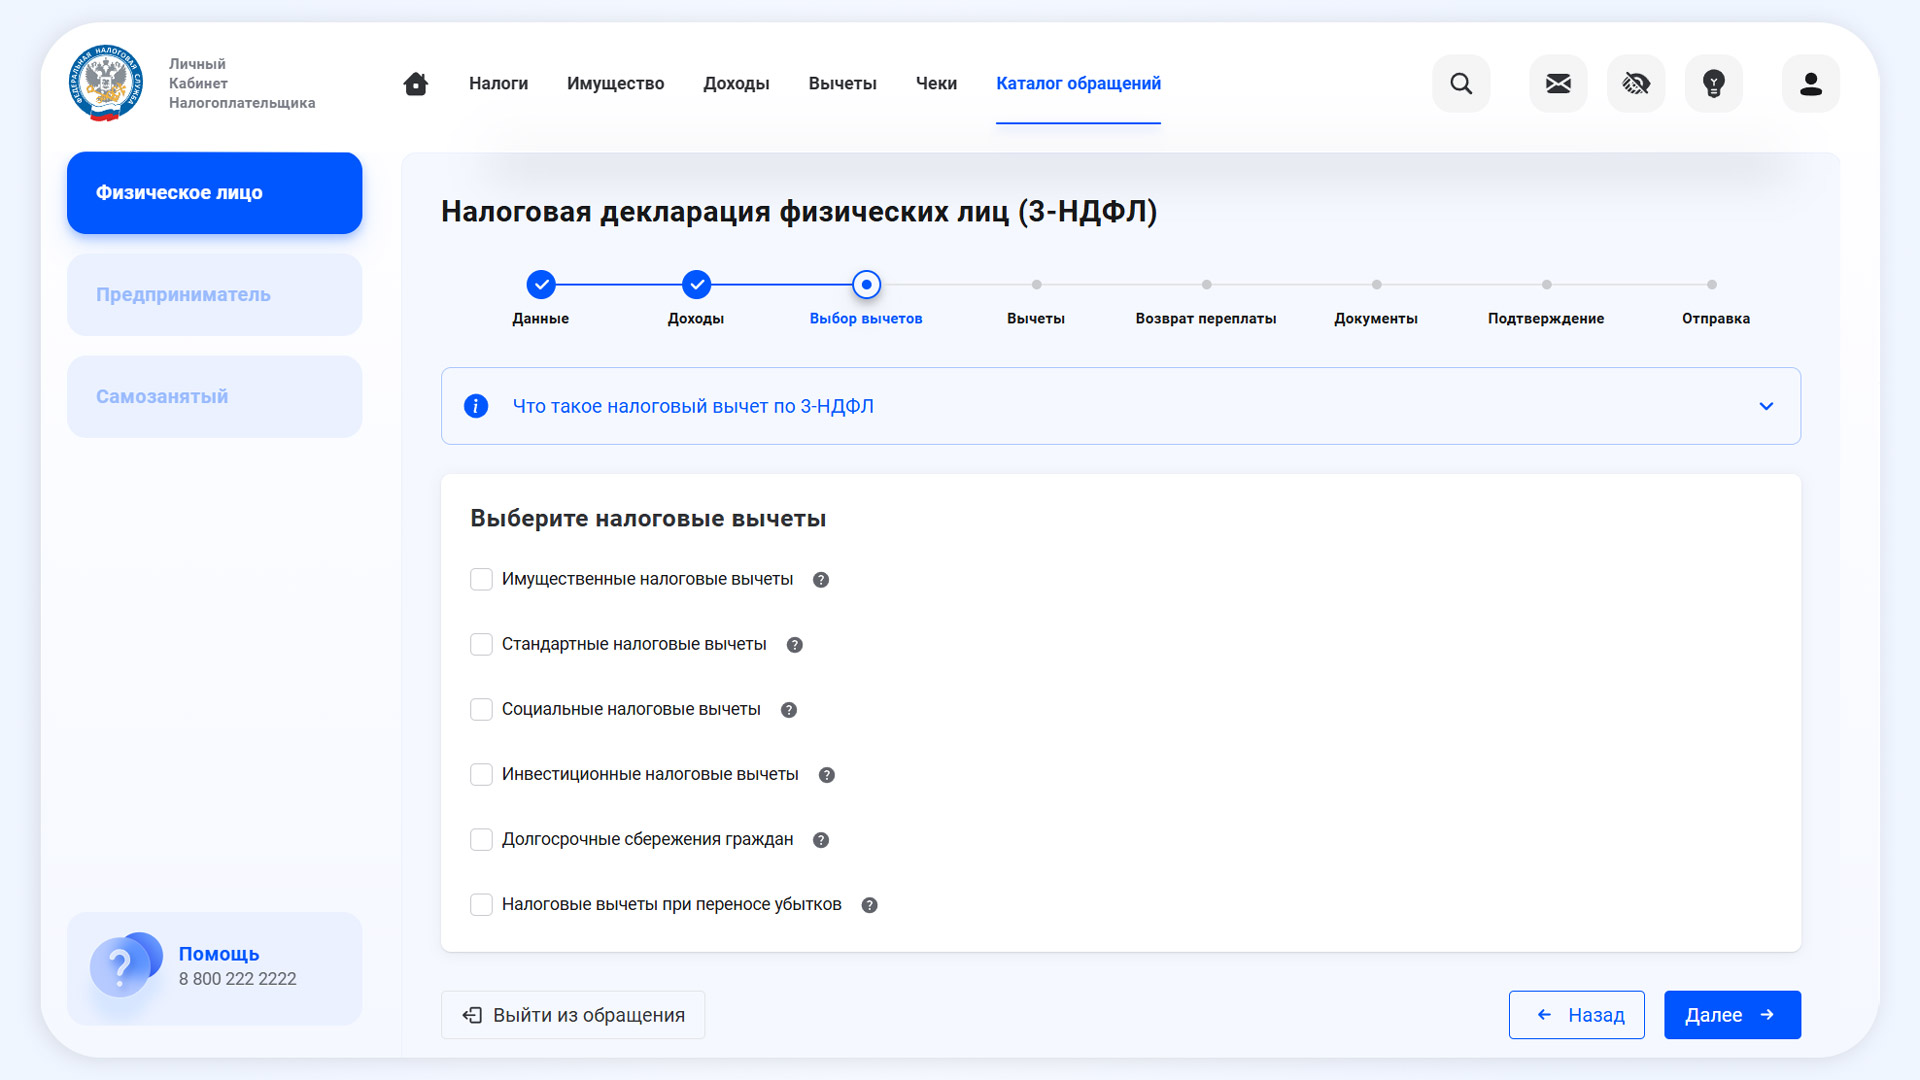Screen dimensions: 1920x1080
Task: Toggle the crossed-eye hide-data icon
Action: [1636, 84]
